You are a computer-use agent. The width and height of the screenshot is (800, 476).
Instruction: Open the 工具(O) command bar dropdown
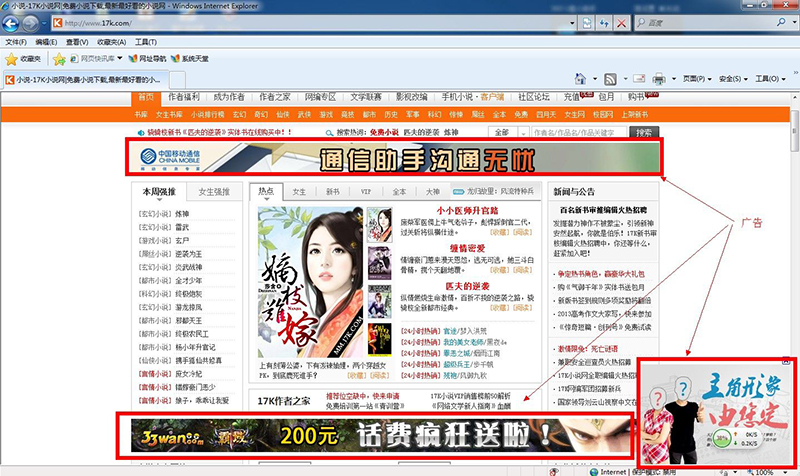pyautogui.click(x=771, y=79)
